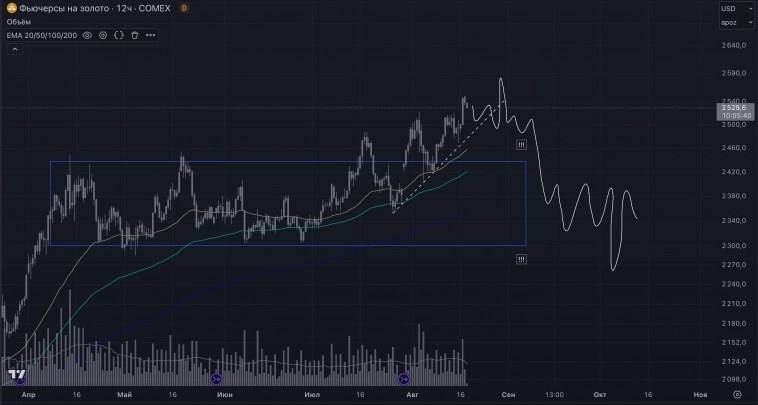
Task: Click the 2640,0 price axis label
Action: (734, 45)
